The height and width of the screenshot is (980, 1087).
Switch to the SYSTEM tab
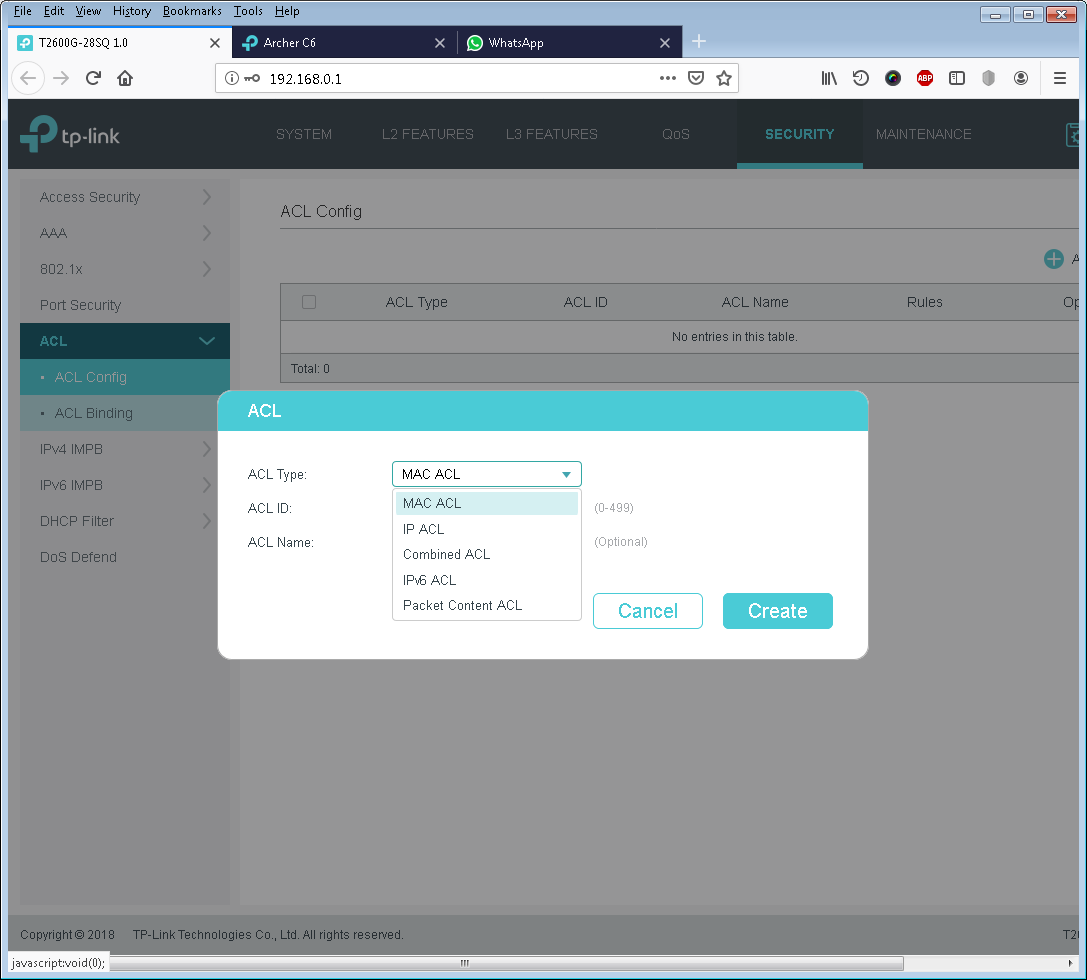tap(304, 134)
